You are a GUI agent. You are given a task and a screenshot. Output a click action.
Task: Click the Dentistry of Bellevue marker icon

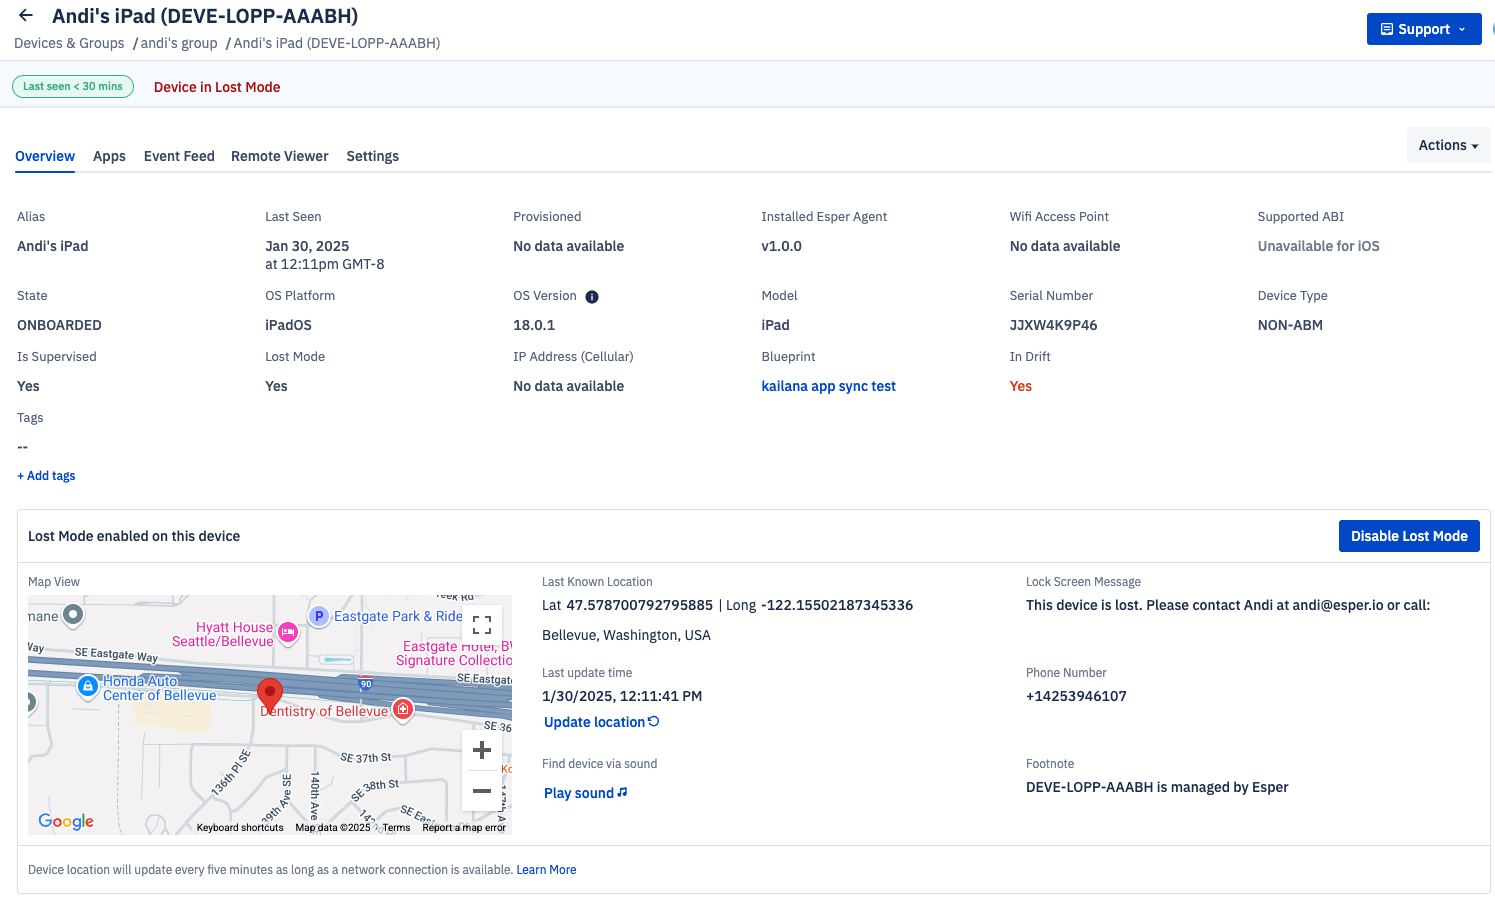pyautogui.click(x=403, y=709)
